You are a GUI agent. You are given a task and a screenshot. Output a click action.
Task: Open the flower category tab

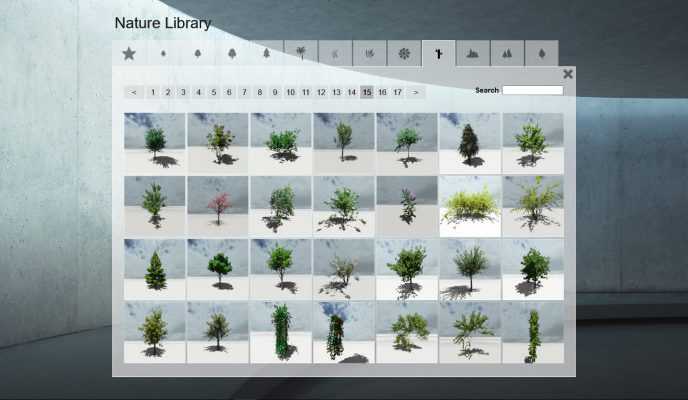[x=404, y=54]
